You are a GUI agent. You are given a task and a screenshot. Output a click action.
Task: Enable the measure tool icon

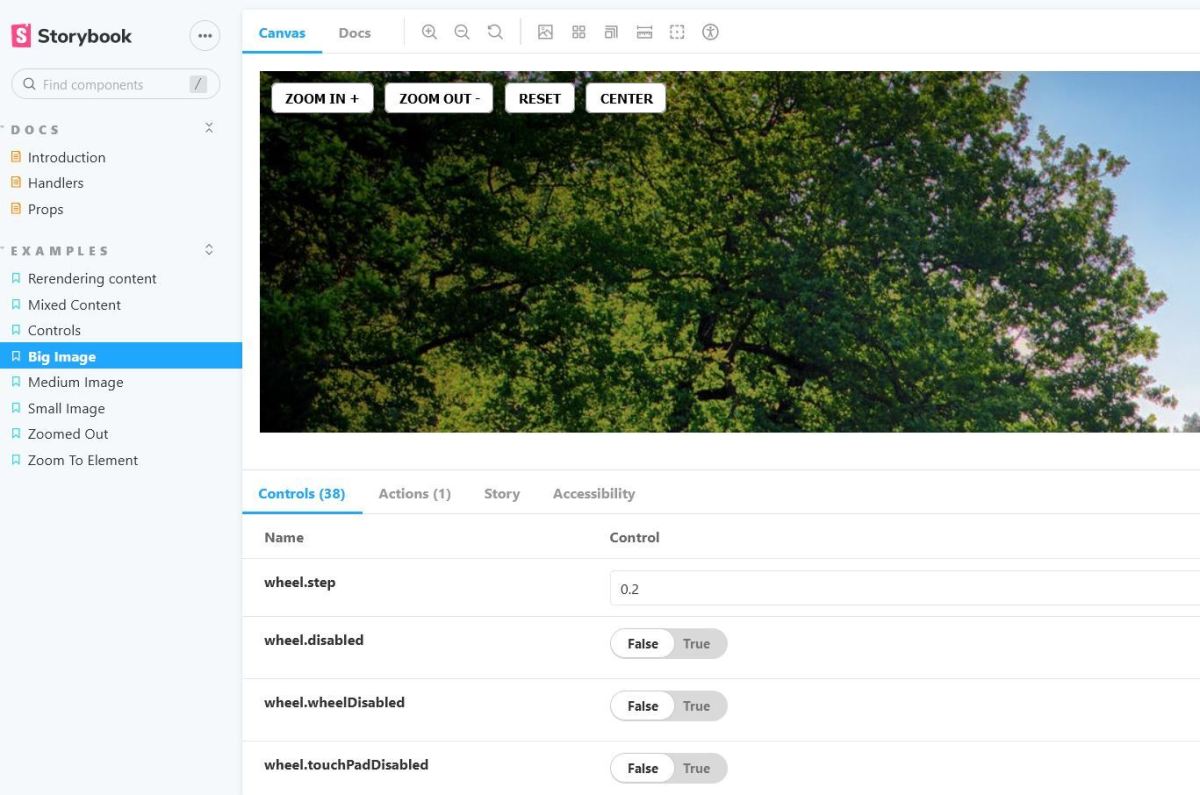(645, 32)
